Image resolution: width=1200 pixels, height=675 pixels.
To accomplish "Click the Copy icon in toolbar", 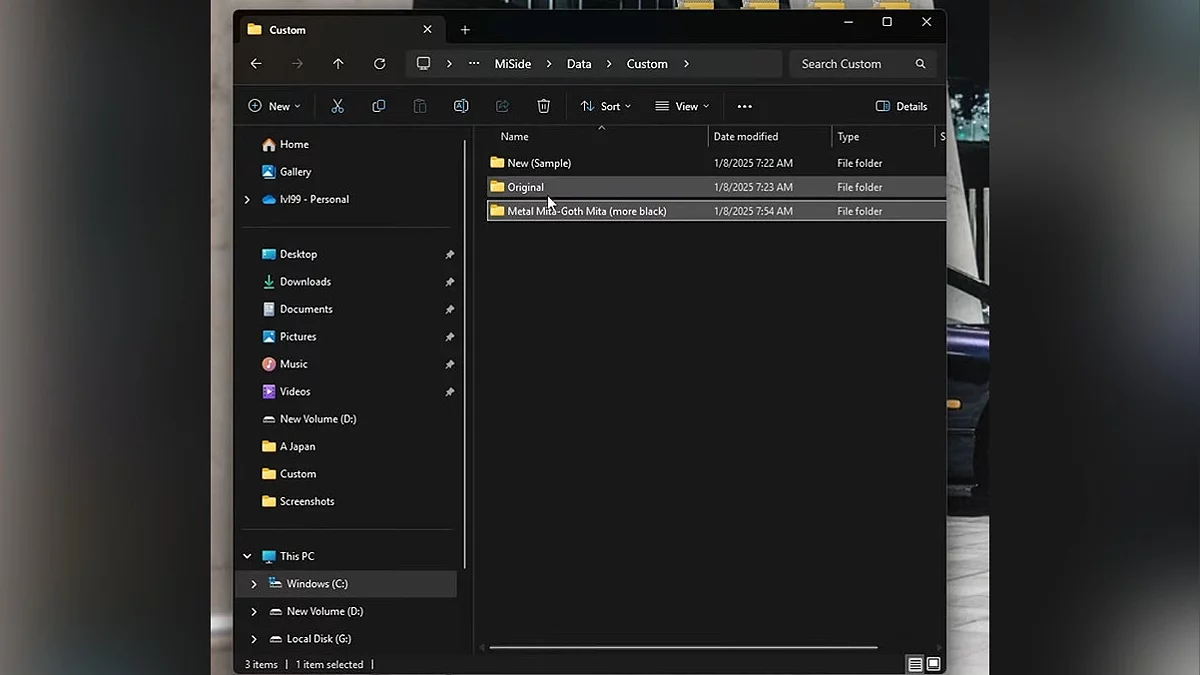I will point(379,106).
